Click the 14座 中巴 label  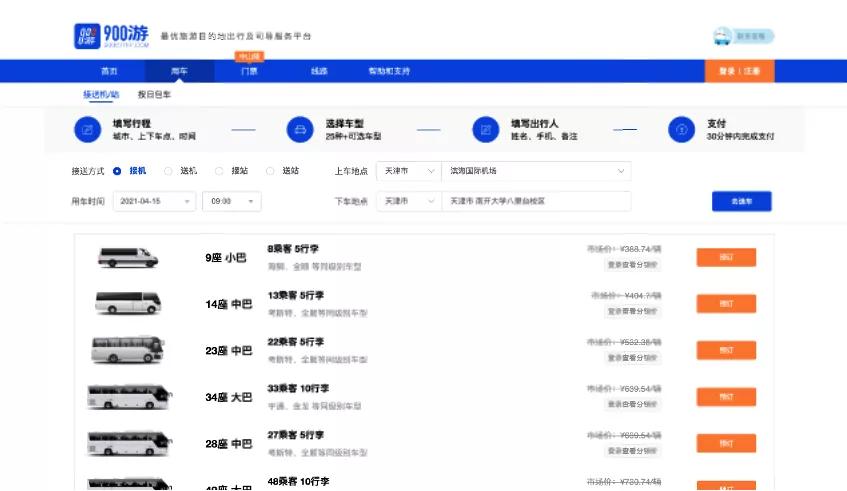click(228, 304)
